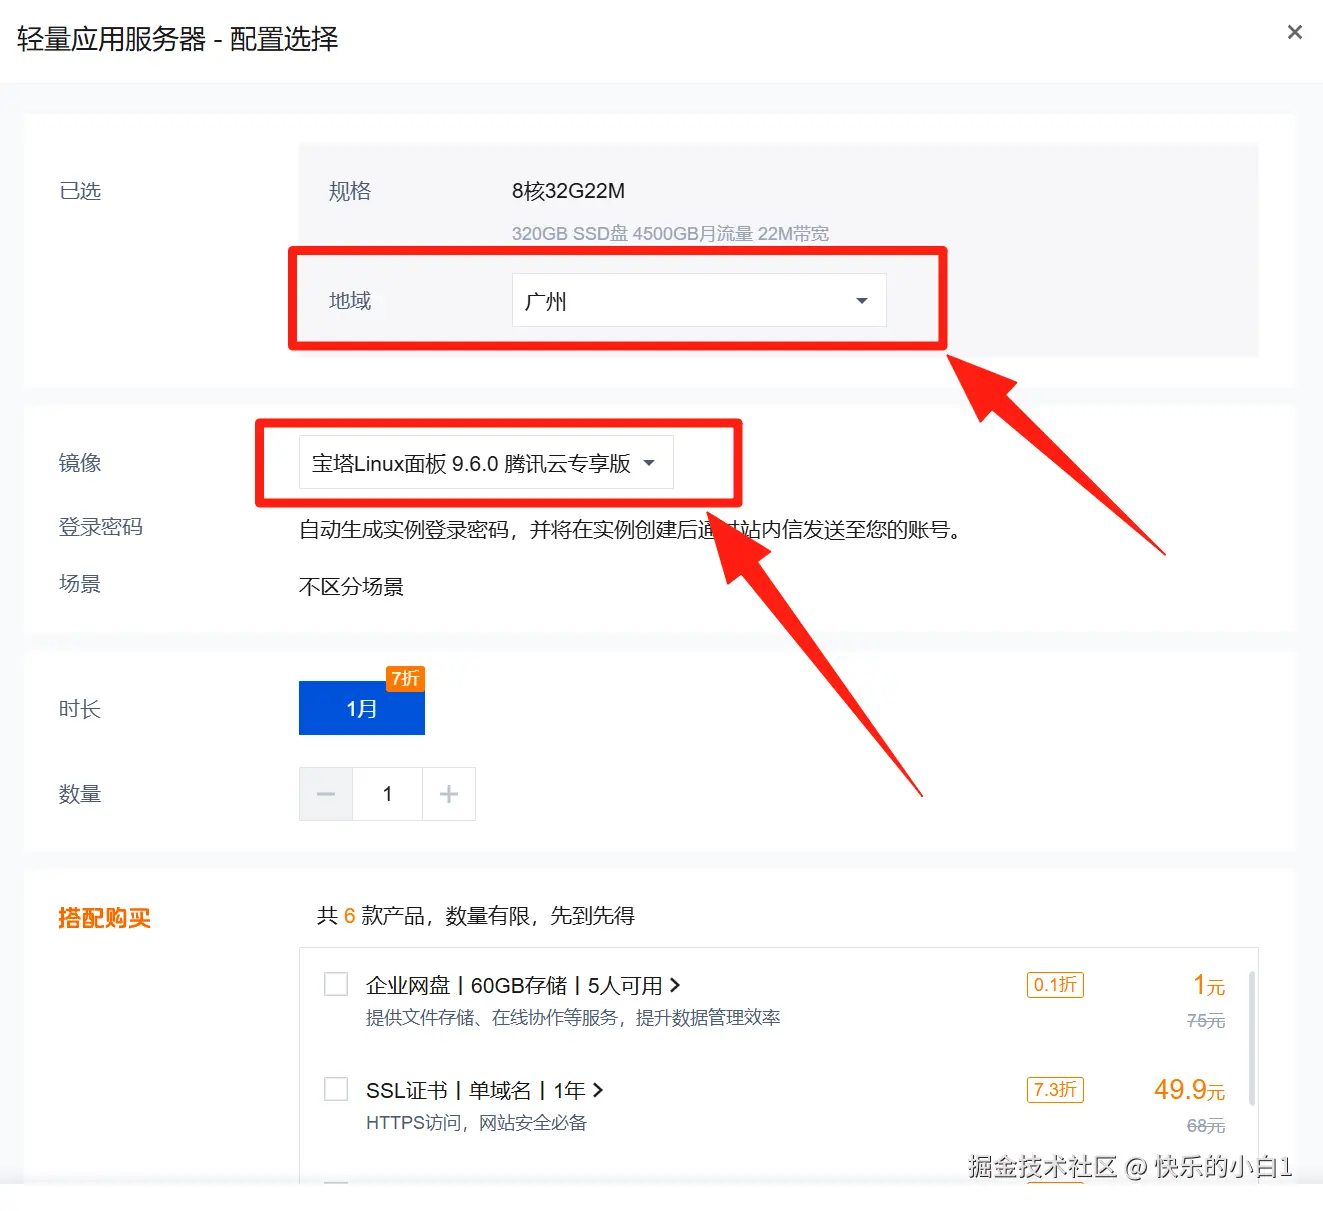Check the 企业网盘 add-on checkbox
1323x1211 pixels.
pyautogui.click(x=336, y=984)
